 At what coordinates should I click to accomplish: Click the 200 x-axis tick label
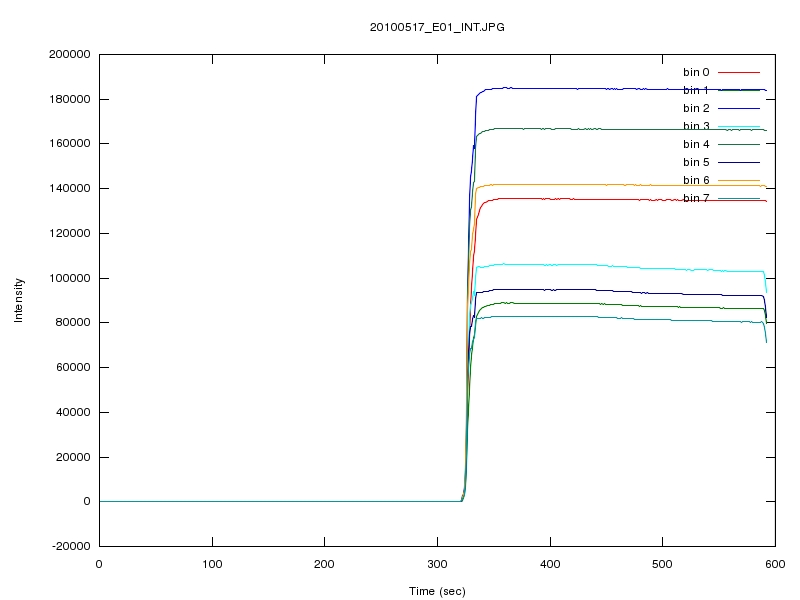(324, 564)
